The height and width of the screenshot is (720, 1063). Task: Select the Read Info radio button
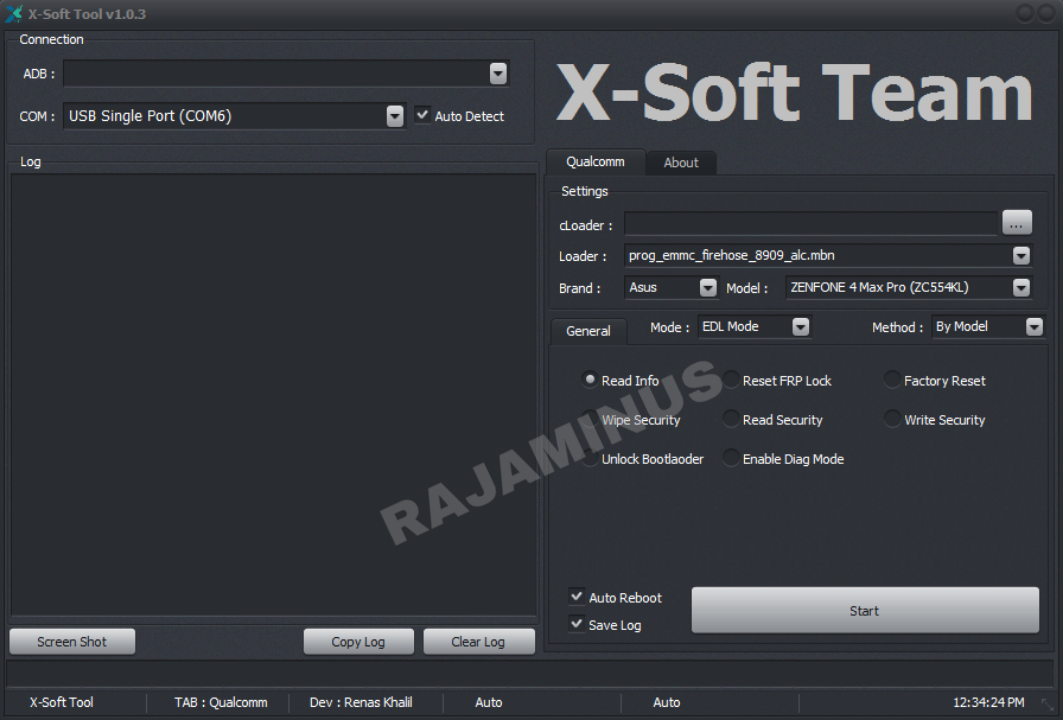(x=590, y=380)
